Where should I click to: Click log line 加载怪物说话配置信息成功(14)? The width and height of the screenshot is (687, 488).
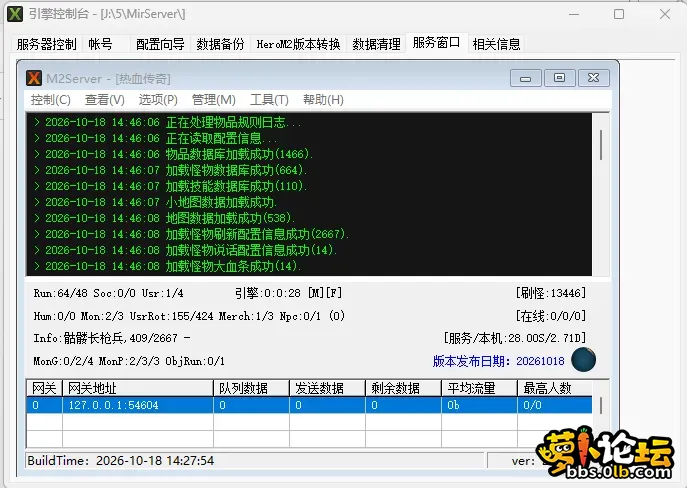185,250
